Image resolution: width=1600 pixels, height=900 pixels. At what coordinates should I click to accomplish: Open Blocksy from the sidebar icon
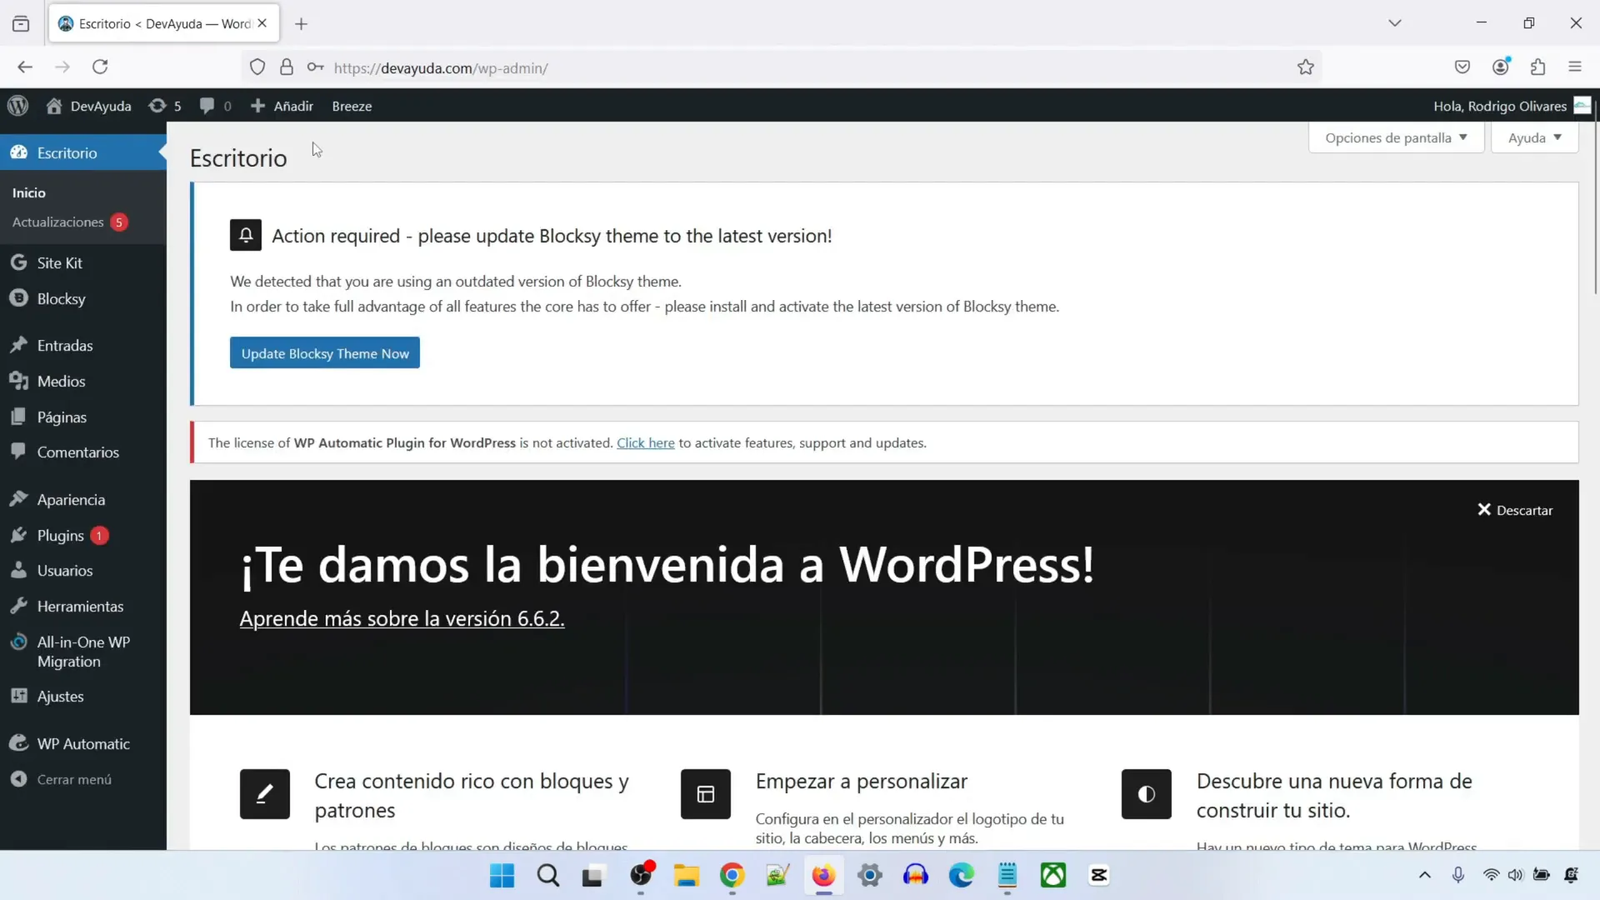pyautogui.click(x=17, y=298)
